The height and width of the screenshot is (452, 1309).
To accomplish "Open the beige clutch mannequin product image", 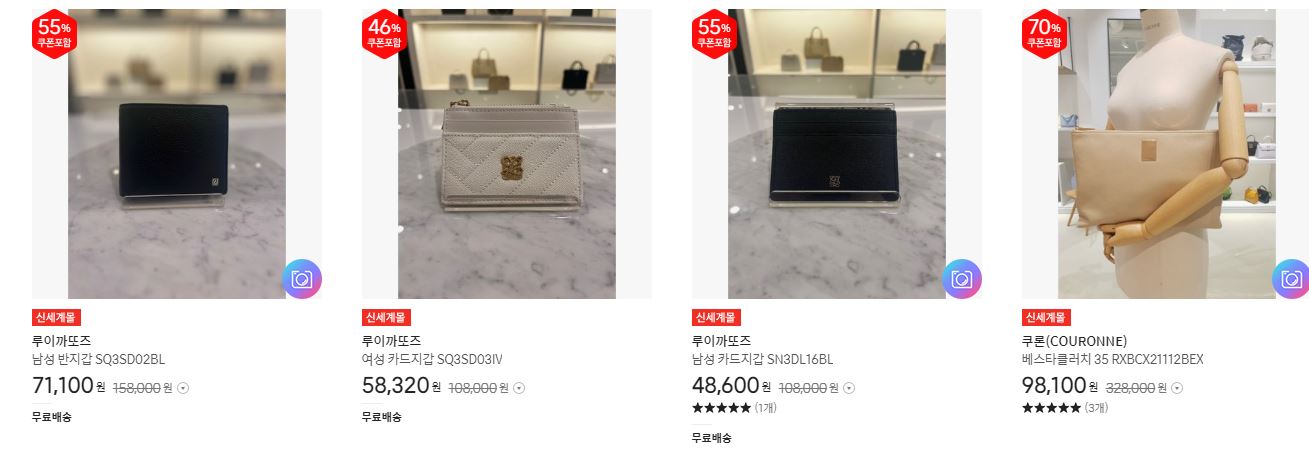I will (x=1166, y=154).
